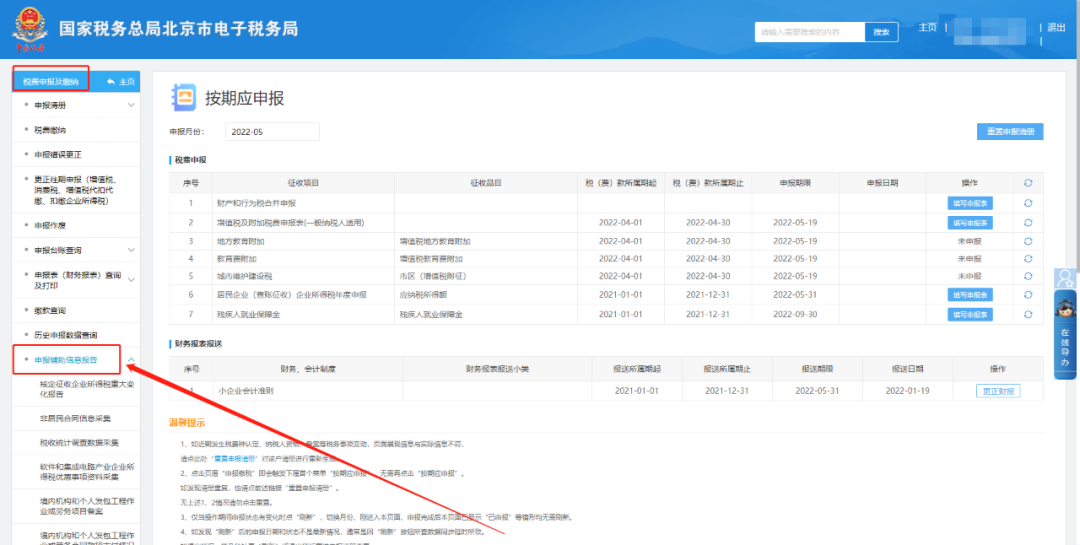Expand the 申报清册 menu chevron
This screenshot has width=1080, height=545.
[131, 105]
